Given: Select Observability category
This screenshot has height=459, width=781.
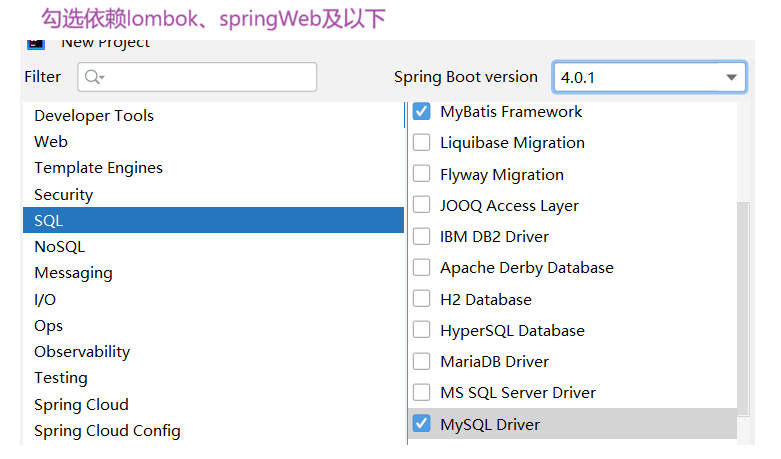Looking at the screenshot, I should (x=213, y=351).
